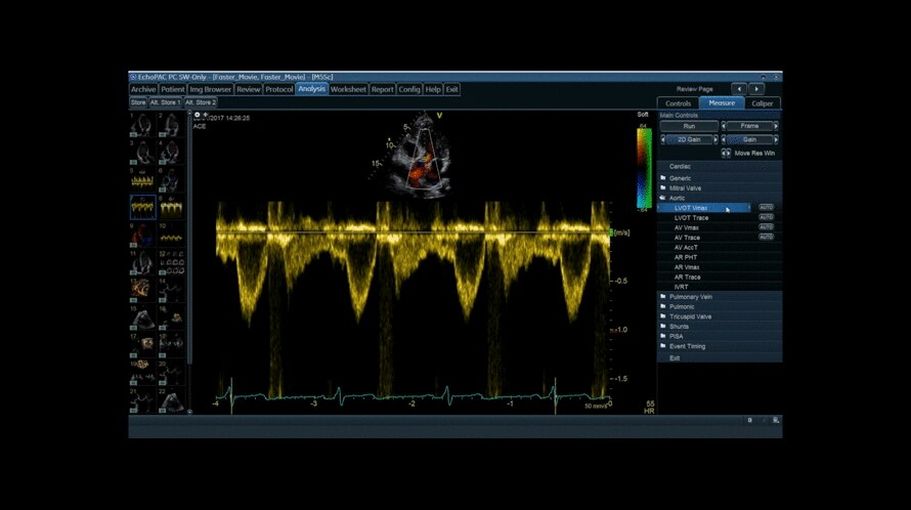This screenshot has width=911, height=510.
Task: Toggle AUTO for AV Trace
Action: click(766, 237)
